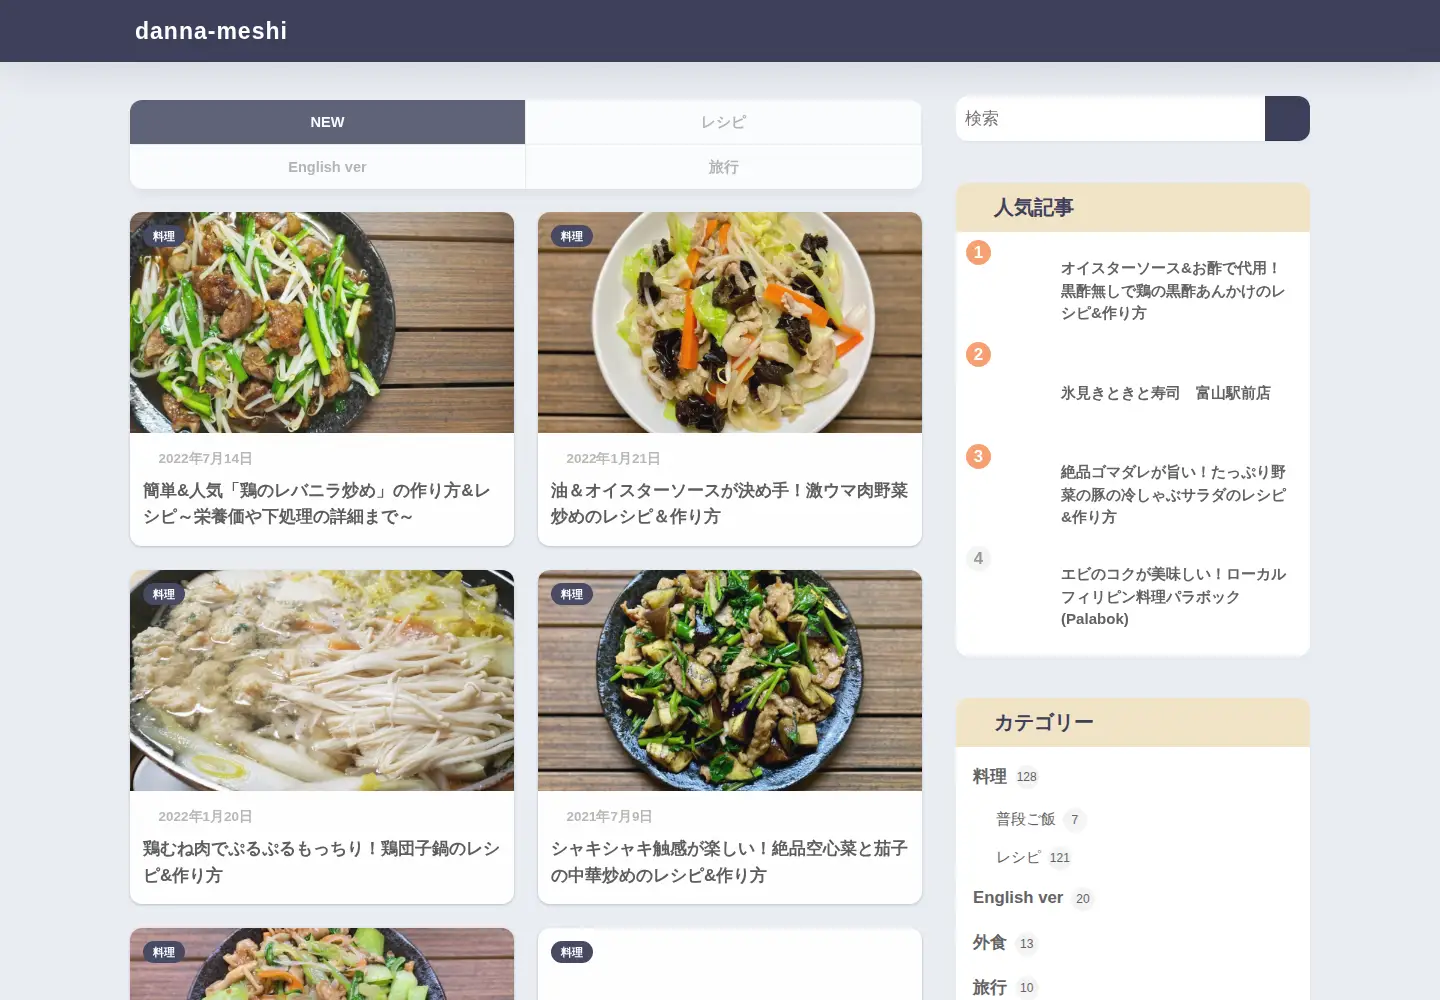Click the date 2021年7月9日
1440x1000 pixels.
click(609, 816)
